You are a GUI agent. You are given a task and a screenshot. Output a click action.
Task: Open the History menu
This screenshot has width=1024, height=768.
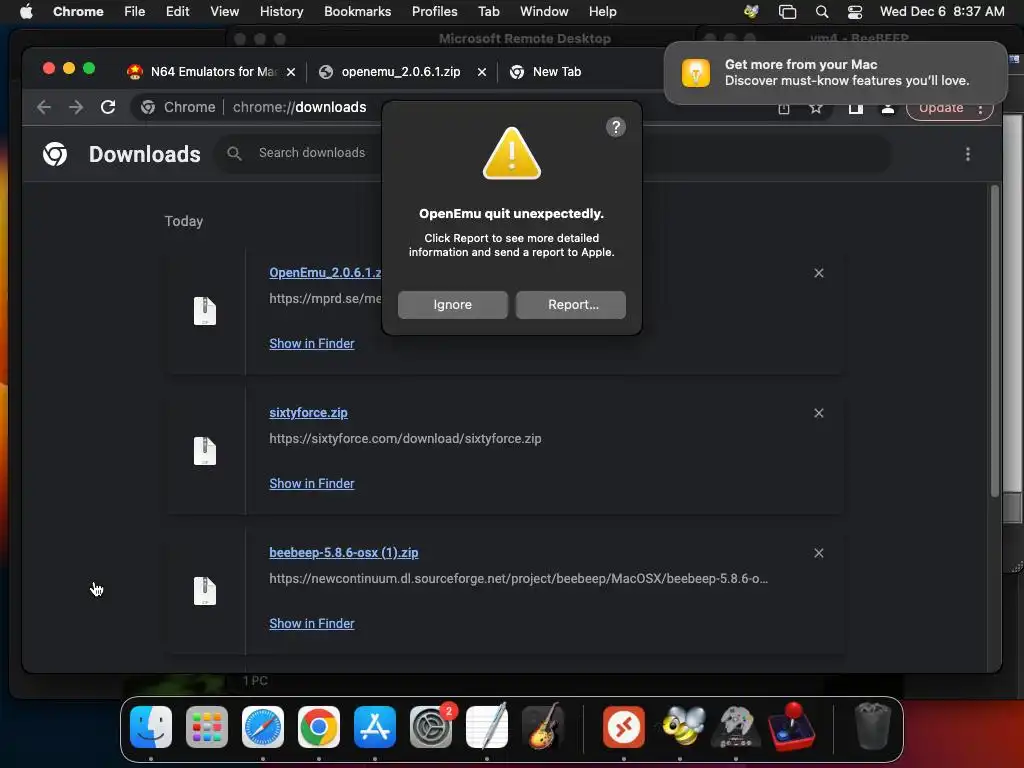click(281, 11)
